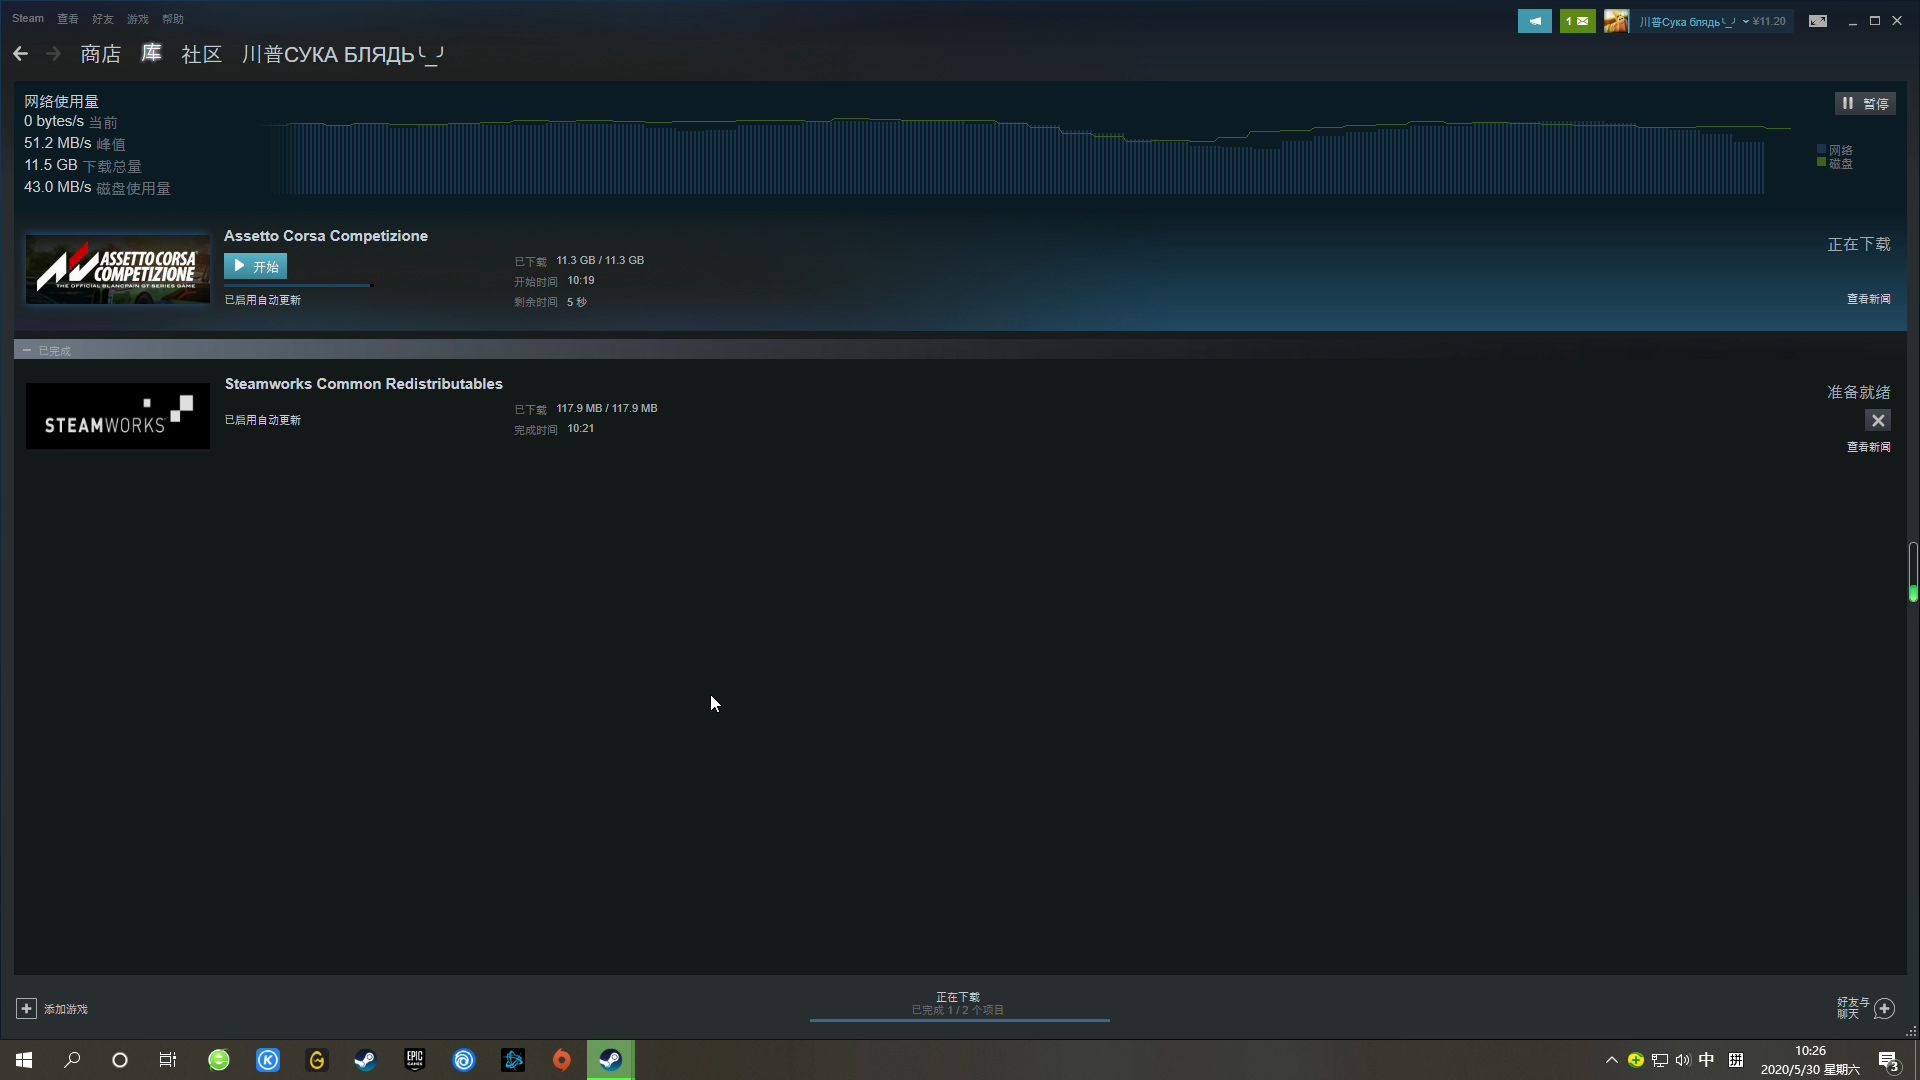The image size is (1920, 1080).
Task: Click the bottom overall download progress bar
Action: [x=960, y=1020]
